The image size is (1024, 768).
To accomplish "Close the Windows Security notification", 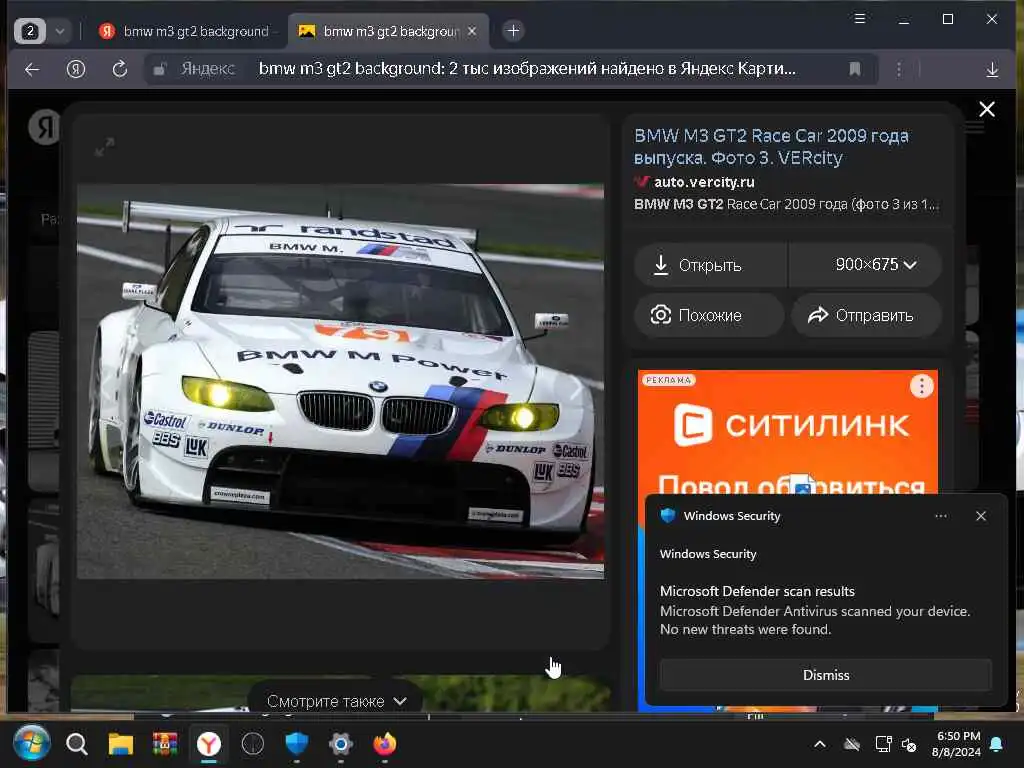I will pyautogui.click(x=981, y=516).
